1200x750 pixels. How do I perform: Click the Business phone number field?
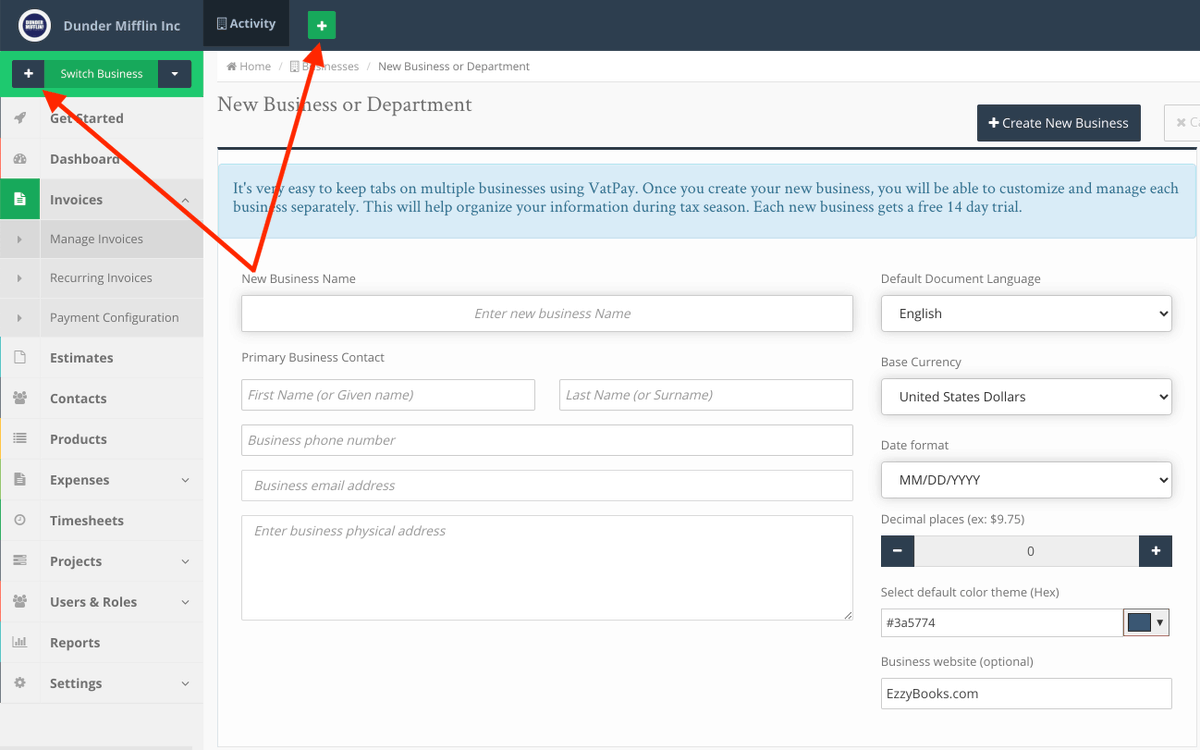tap(547, 440)
